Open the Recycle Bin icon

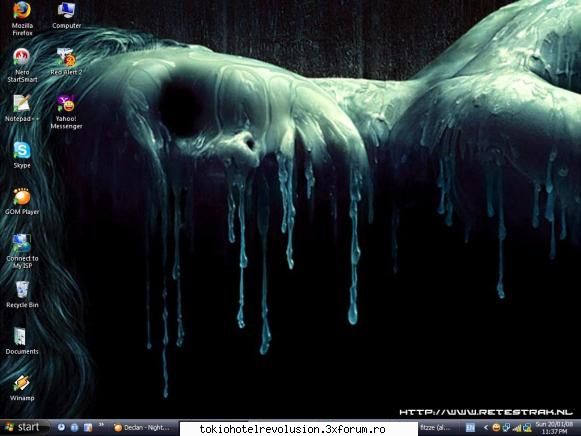[x=22, y=295]
